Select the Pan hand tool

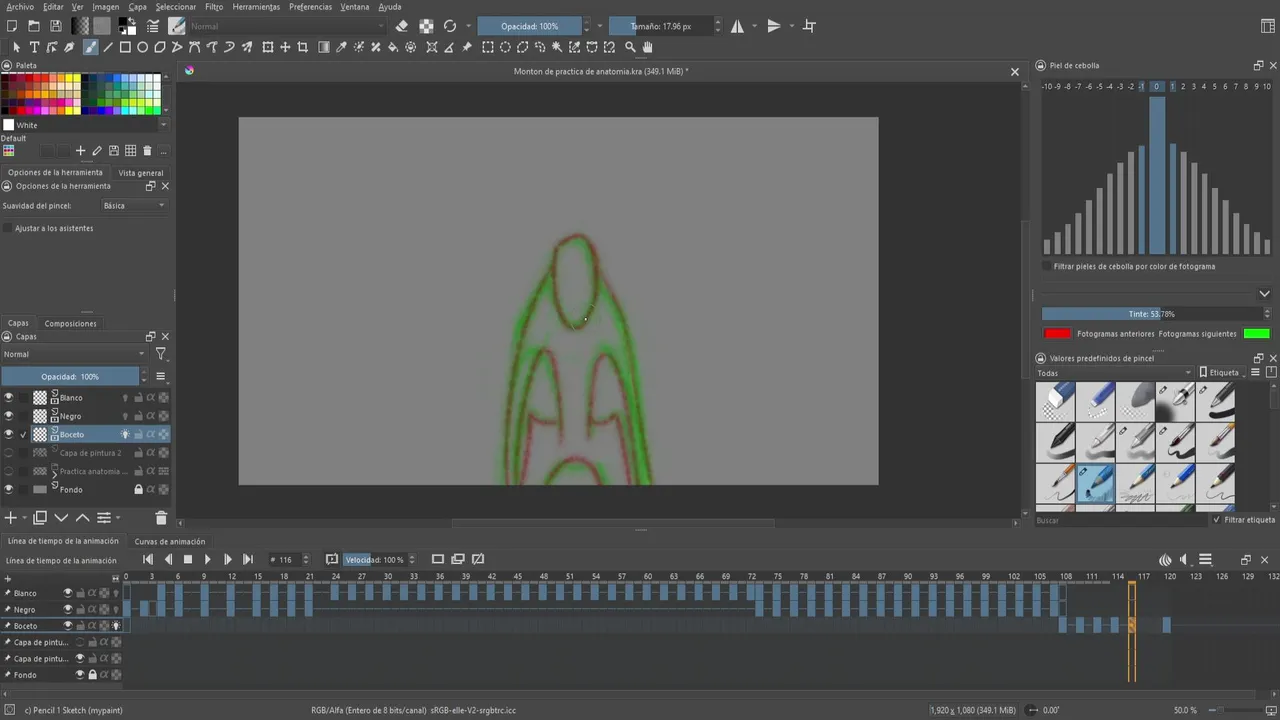click(x=648, y=47)
